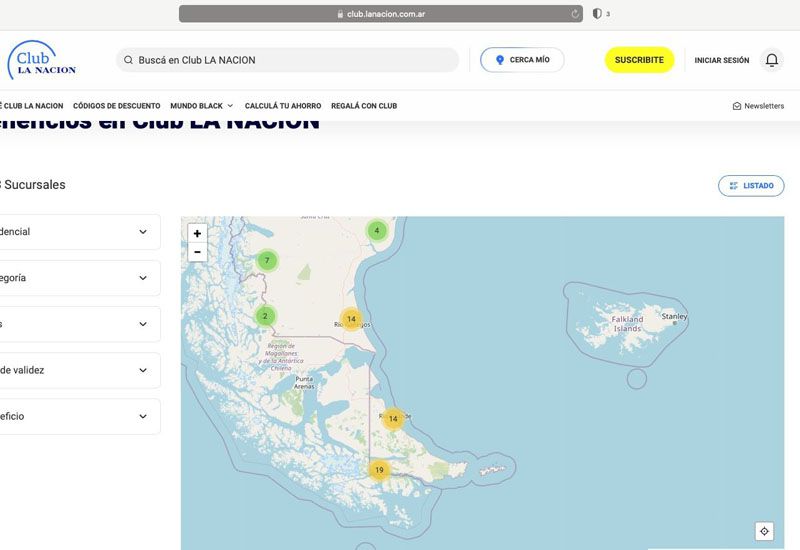Expand the MUNDO BLACK menu
This screenshot has width=800, height=550.
pyautogui.click(x=202, y=106)
